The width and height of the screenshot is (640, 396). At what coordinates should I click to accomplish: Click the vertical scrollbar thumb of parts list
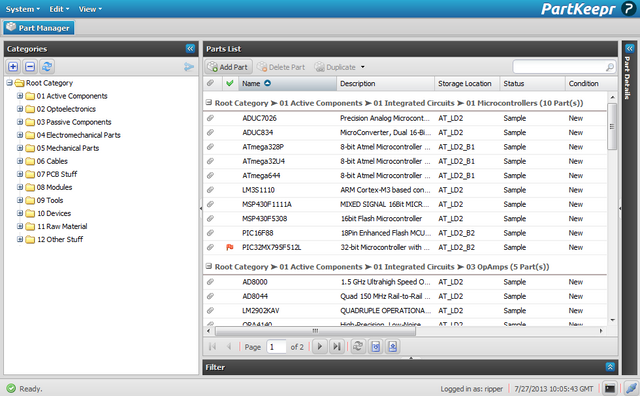click(x=612, y=127)
